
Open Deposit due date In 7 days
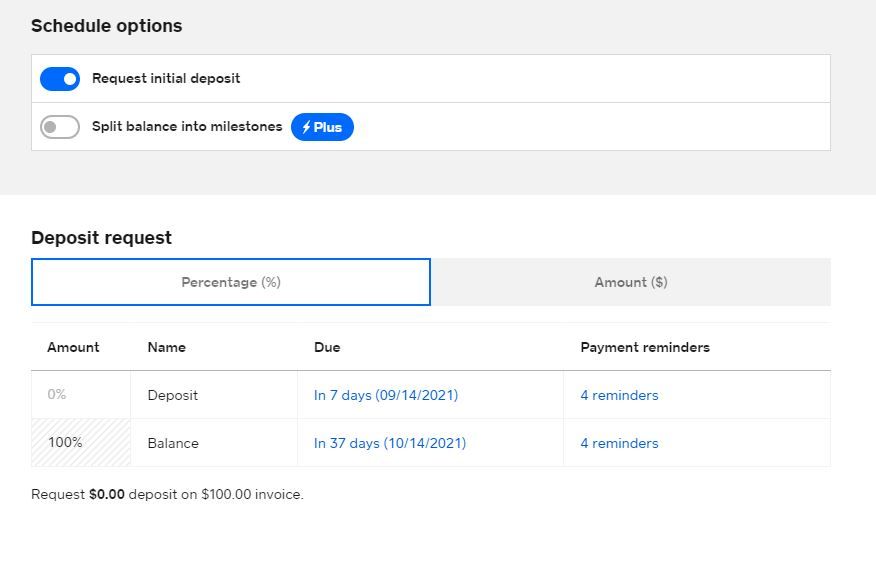coord(386,395)
